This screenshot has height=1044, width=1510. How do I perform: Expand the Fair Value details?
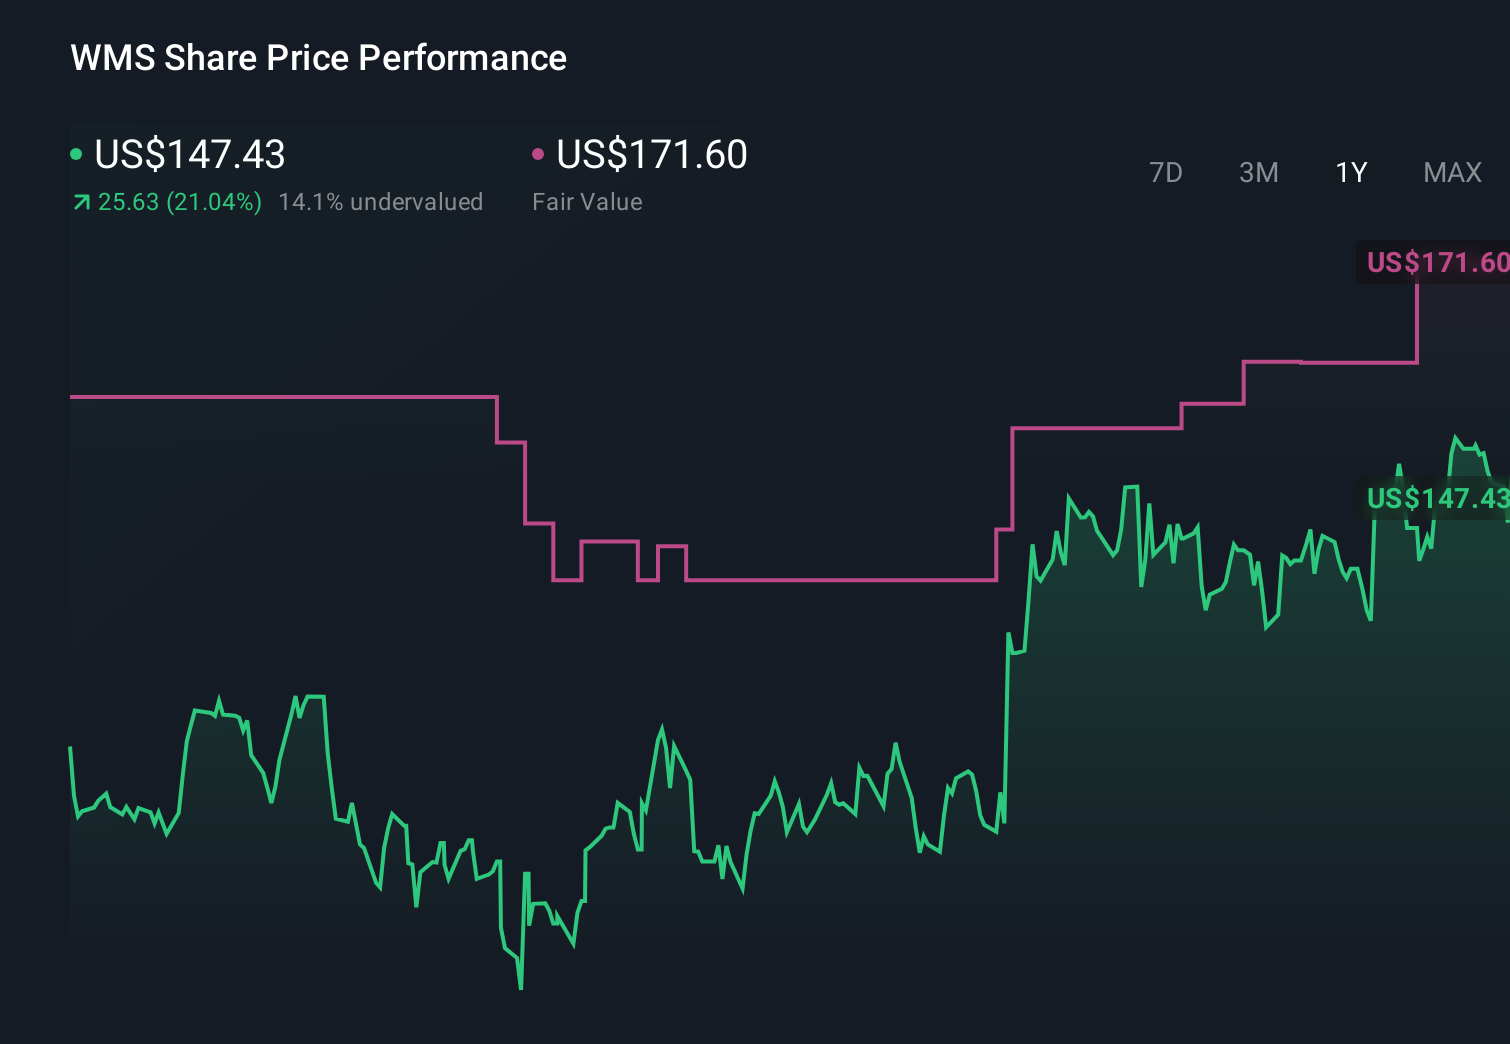(x=588, y=201)
